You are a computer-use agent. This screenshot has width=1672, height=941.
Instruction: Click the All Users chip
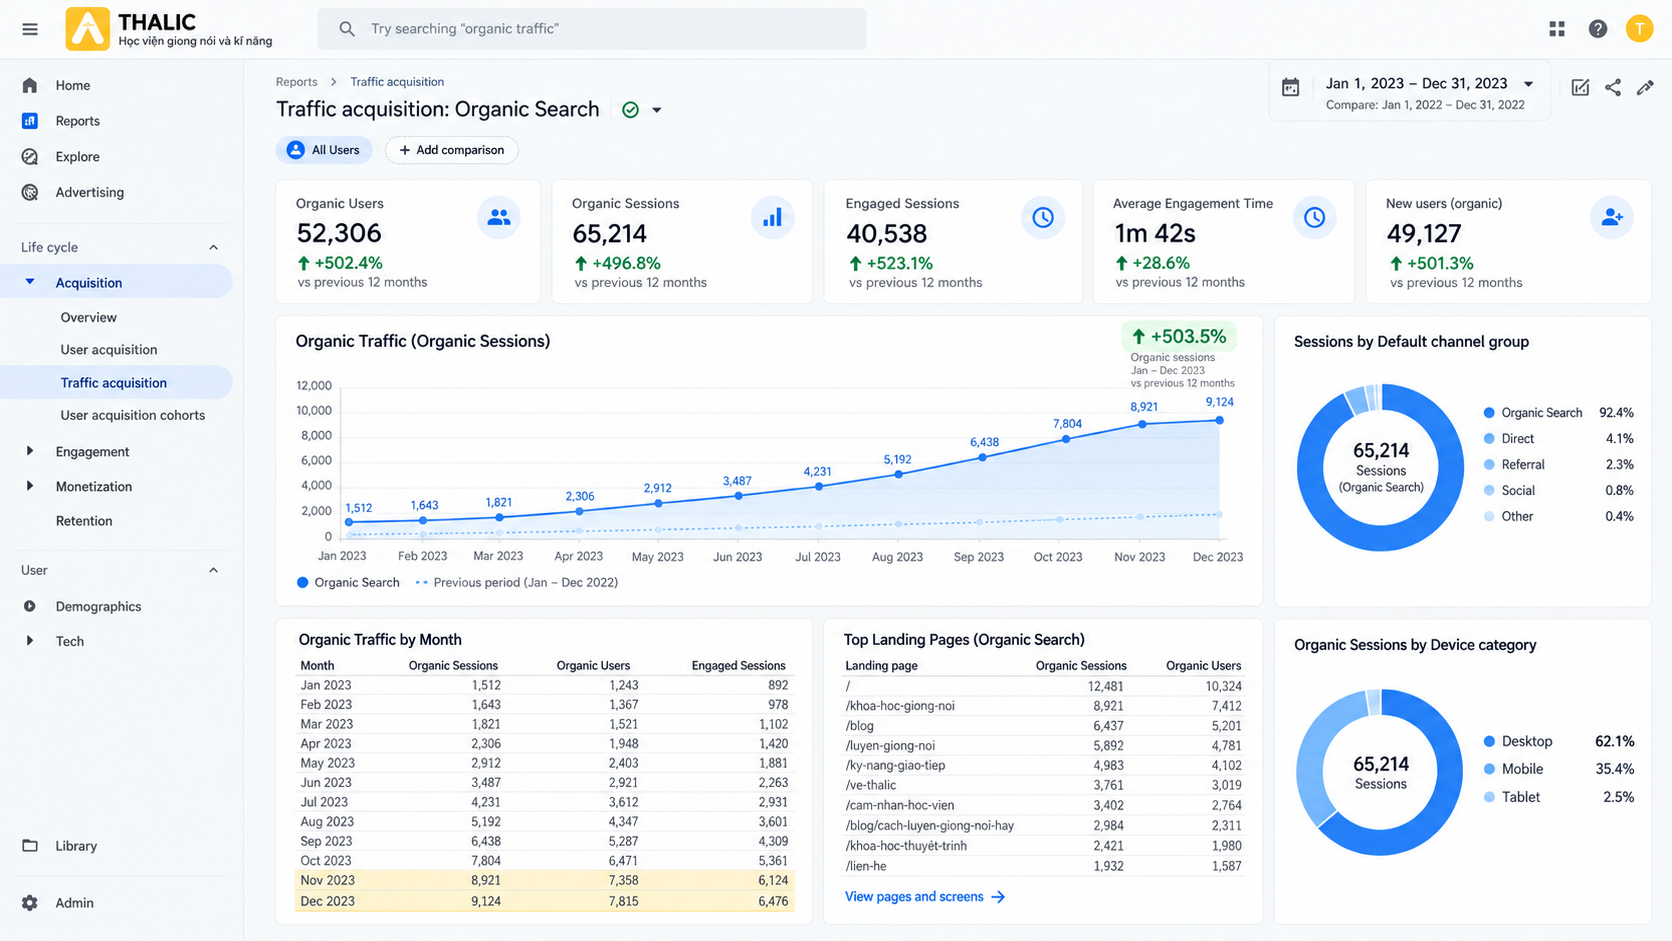pyautogui.click(x=323, y=150)
